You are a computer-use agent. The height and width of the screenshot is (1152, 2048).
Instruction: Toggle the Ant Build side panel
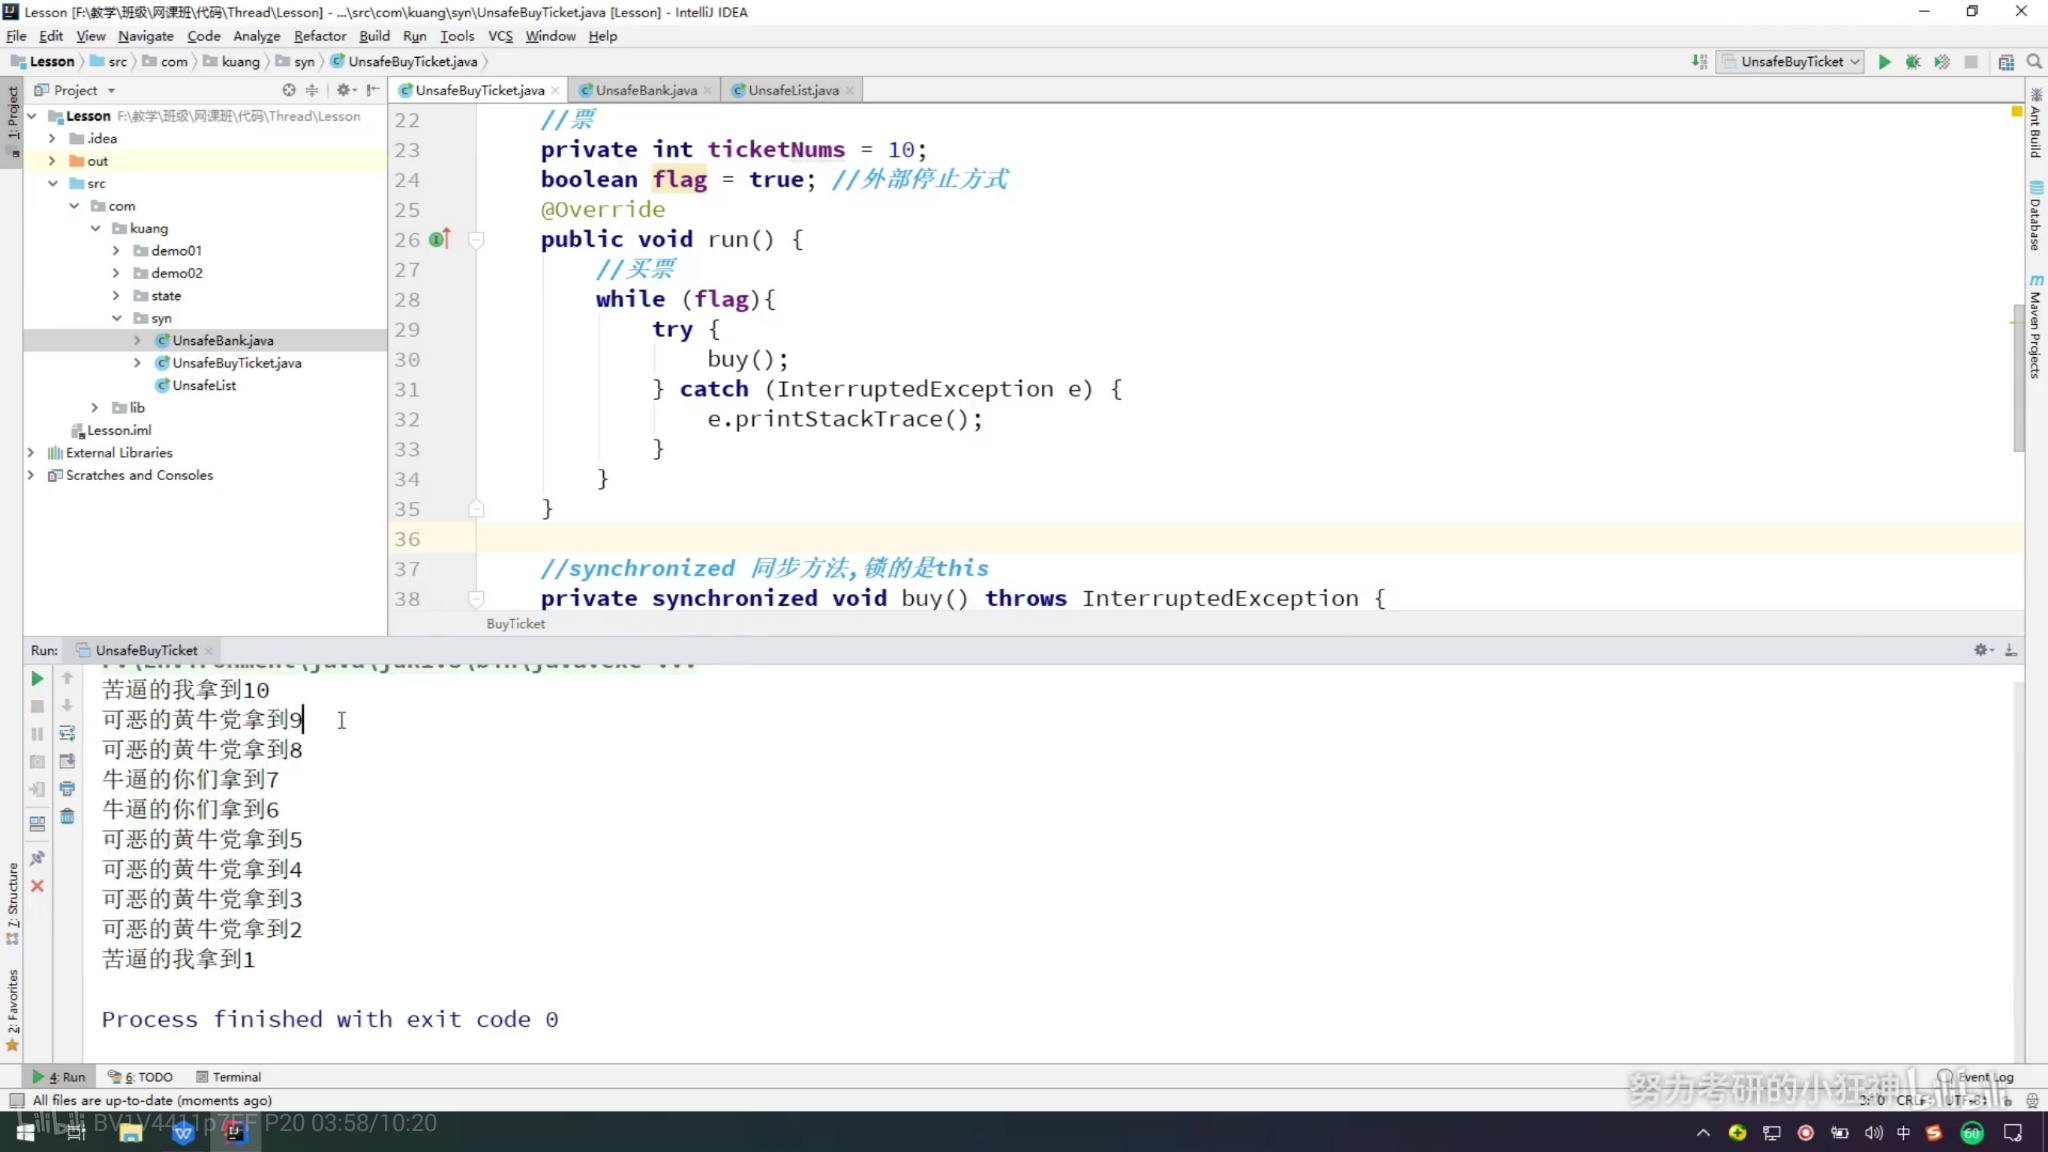(x=2035, y=123)
